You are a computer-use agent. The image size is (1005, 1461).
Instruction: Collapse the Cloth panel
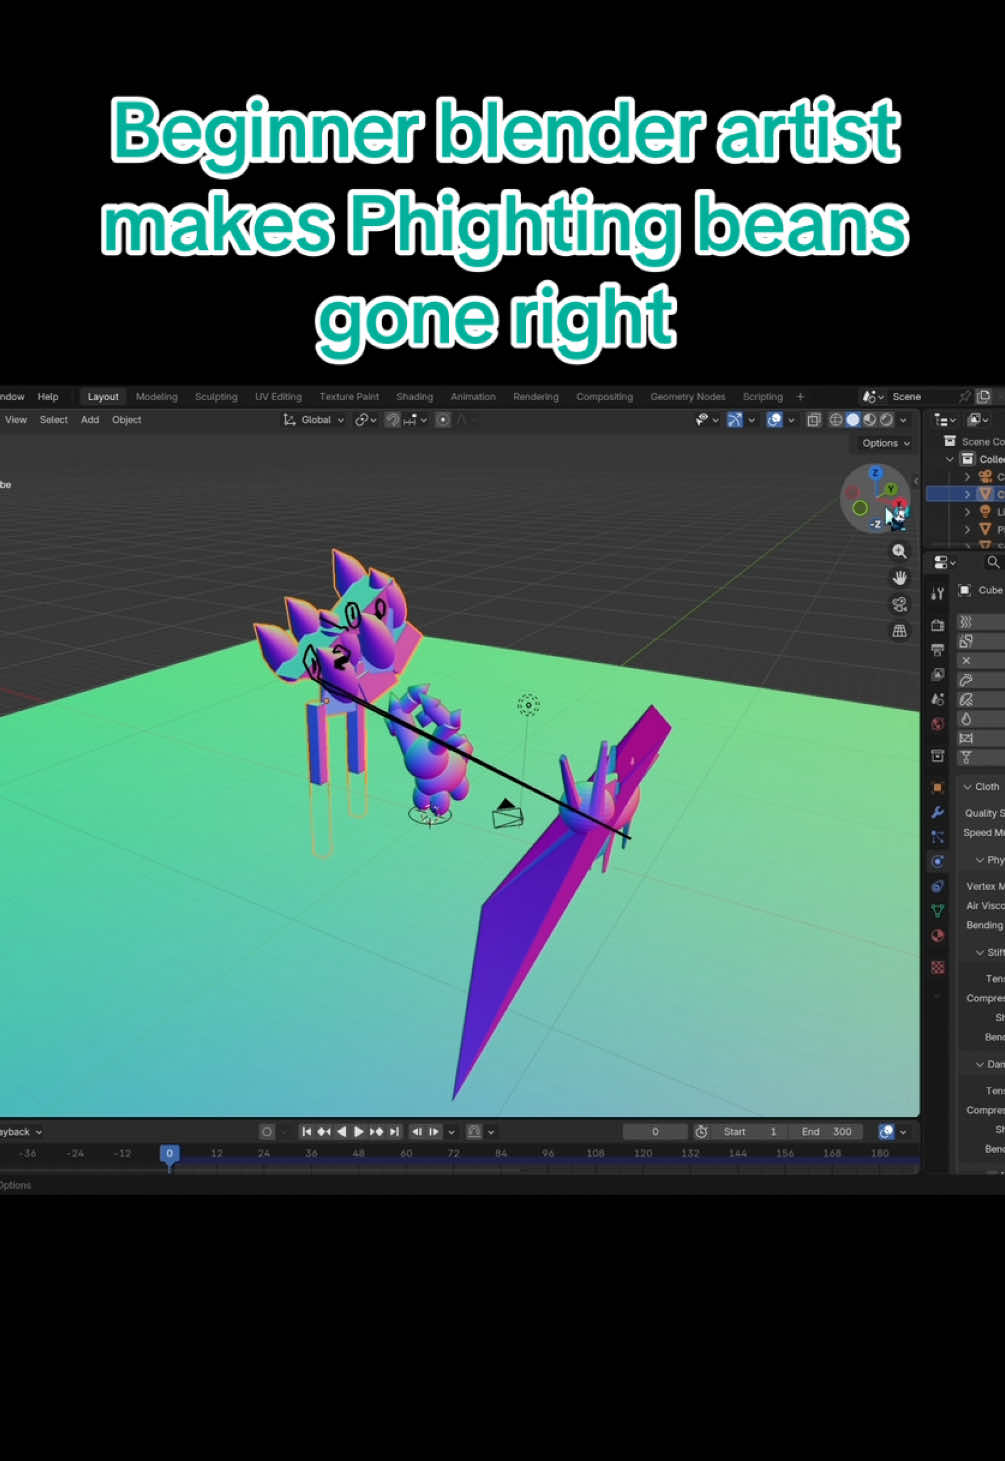tap(967, 787)
